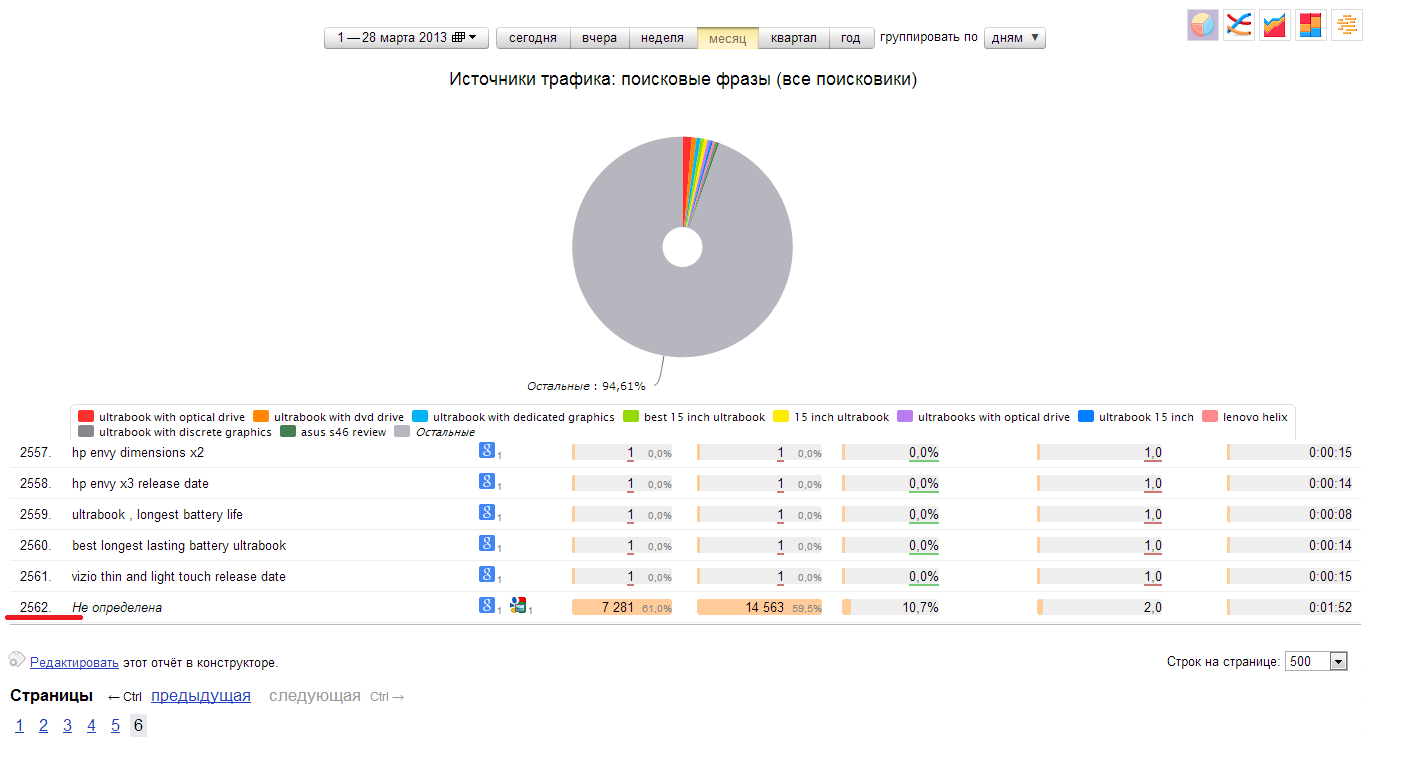This screenshot has width=1407, height=762.
Task: Click the Google icon in row 2558
Action: tap(487, 482)
